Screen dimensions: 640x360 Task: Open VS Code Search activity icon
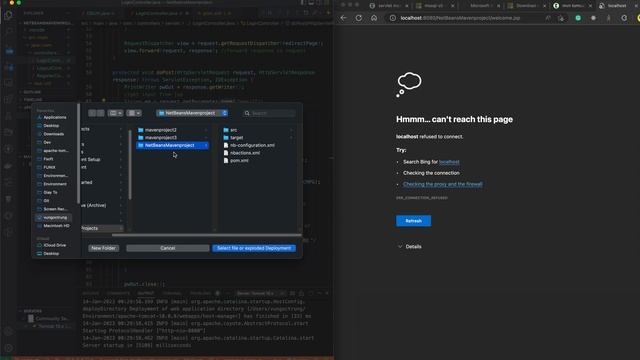pos(9,32)
